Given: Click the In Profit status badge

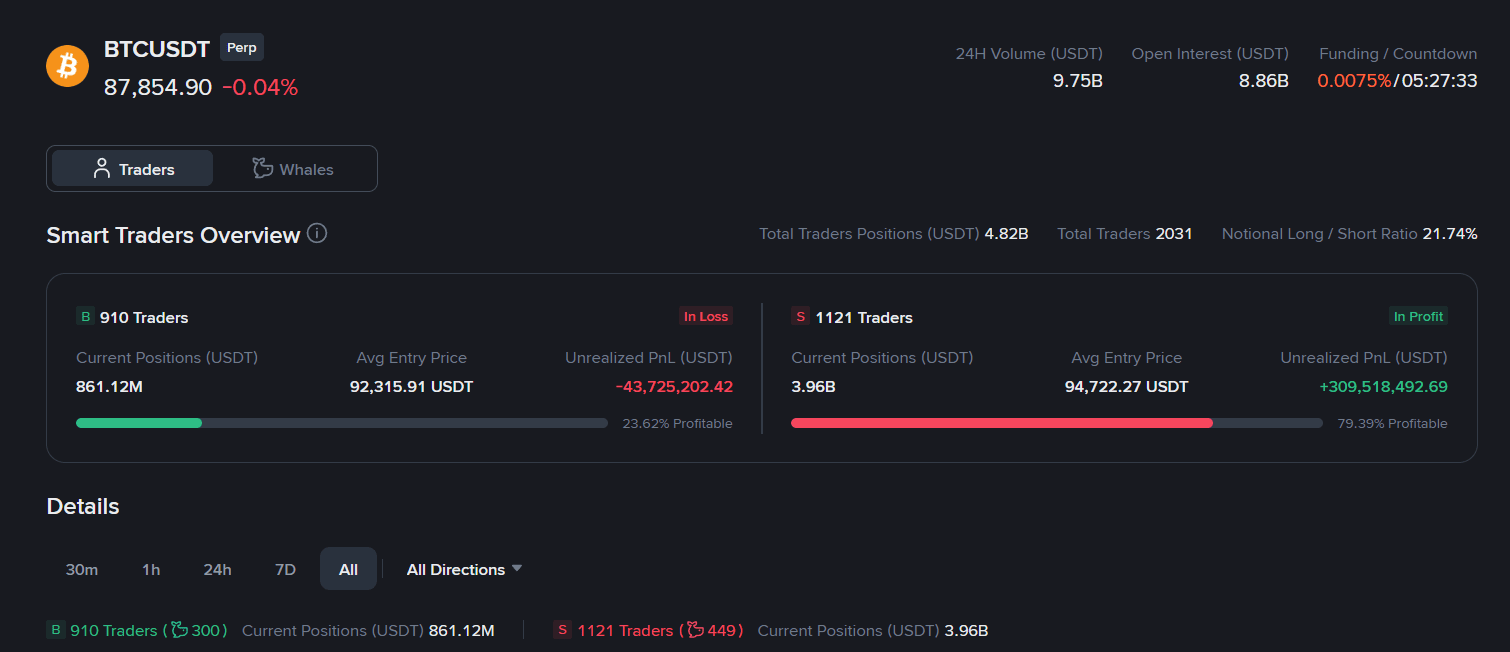Looking at the screenshot, I should [1418, 316].
